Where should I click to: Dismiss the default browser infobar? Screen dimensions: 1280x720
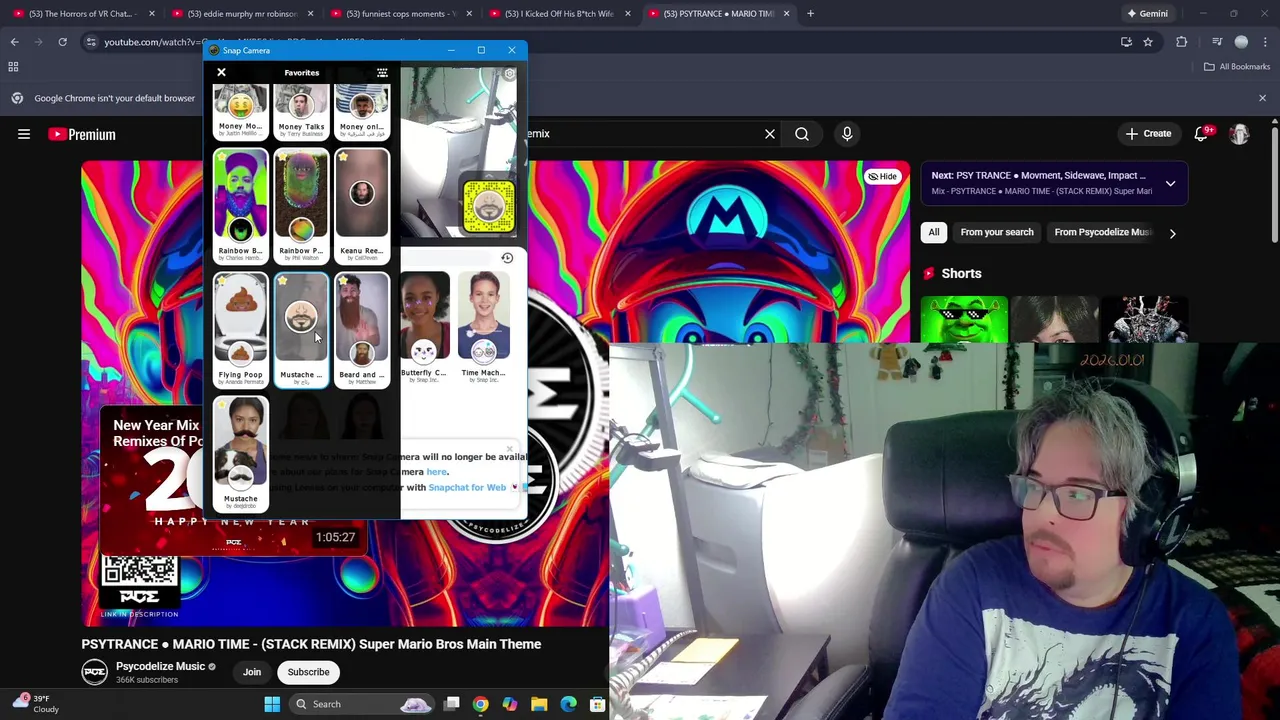[1262, 98]
